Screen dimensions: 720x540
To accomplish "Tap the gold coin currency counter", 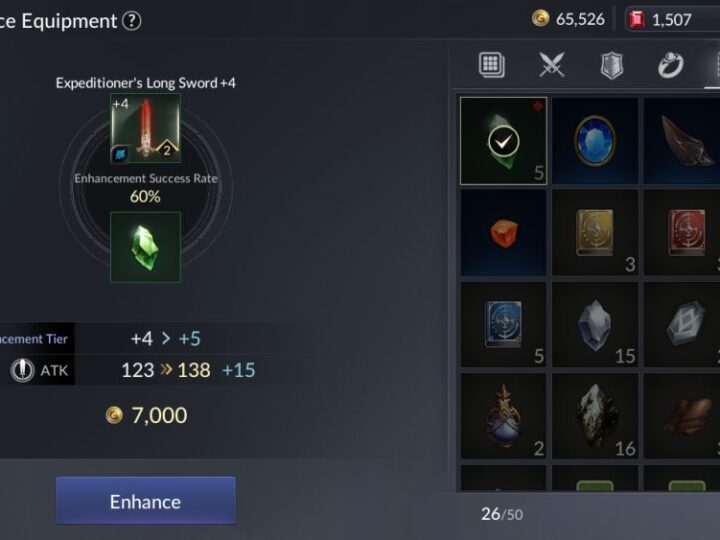I will click(x=568, y=19).
